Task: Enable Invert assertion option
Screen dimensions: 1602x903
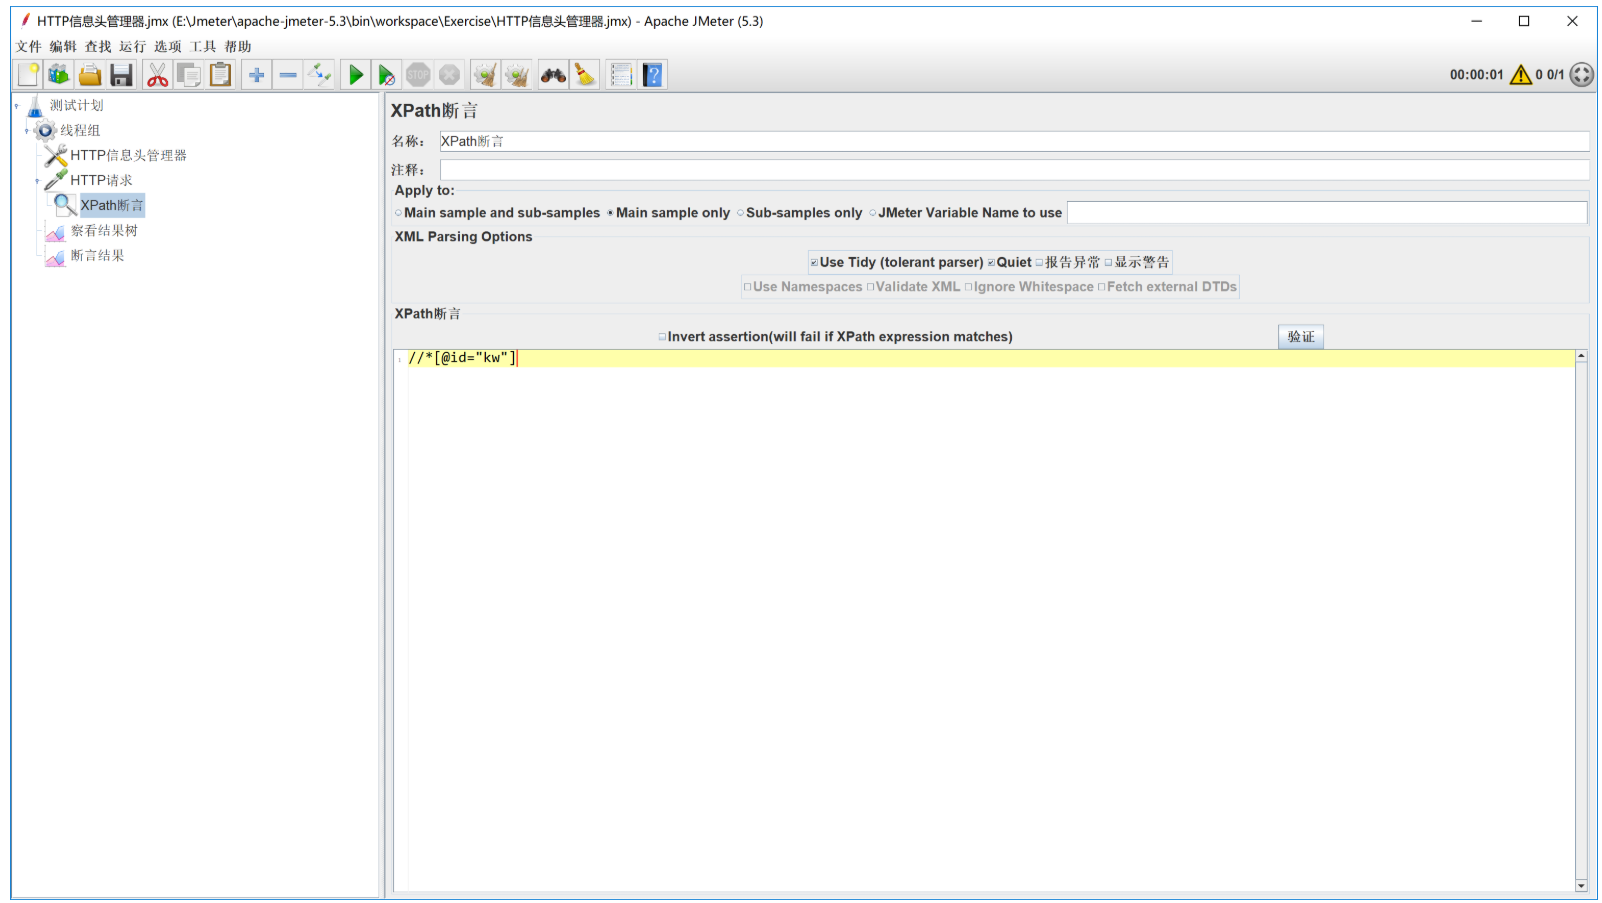Action: click(x=662, y=336)
